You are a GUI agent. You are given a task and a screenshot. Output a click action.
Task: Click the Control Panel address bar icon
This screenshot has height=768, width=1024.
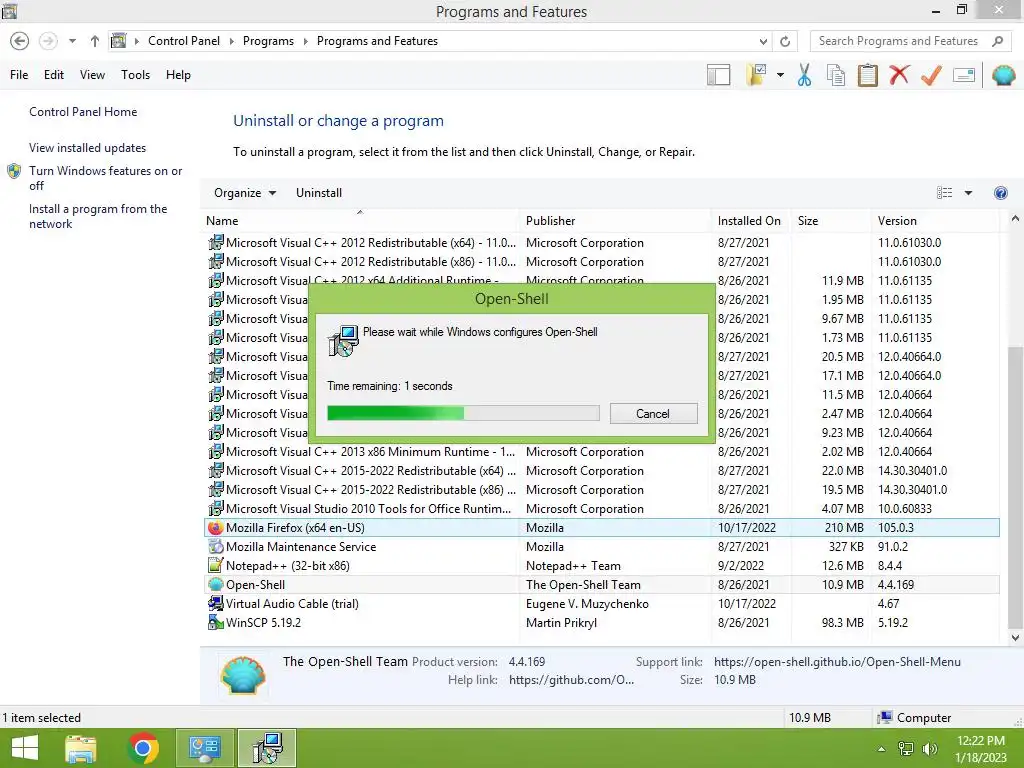[x=118, y=41]
